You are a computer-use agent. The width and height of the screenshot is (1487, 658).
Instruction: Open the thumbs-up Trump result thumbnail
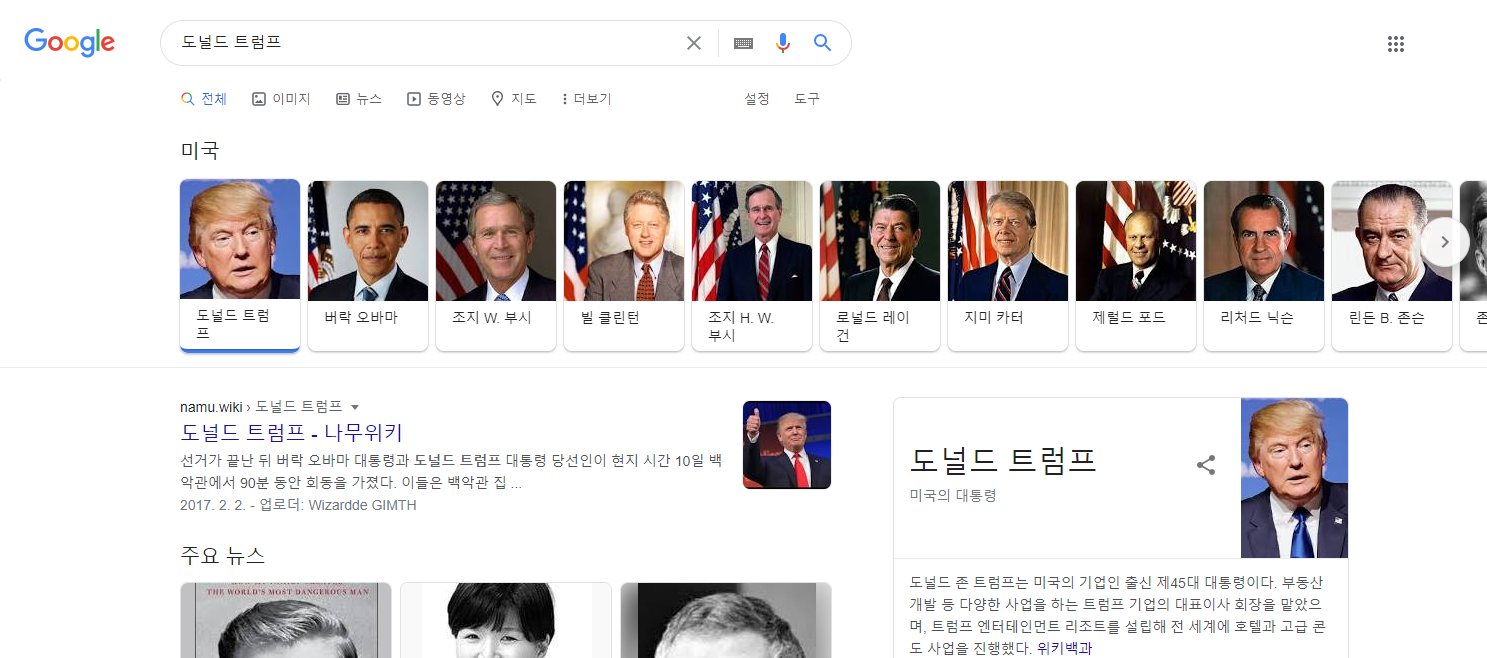point(787,445)
